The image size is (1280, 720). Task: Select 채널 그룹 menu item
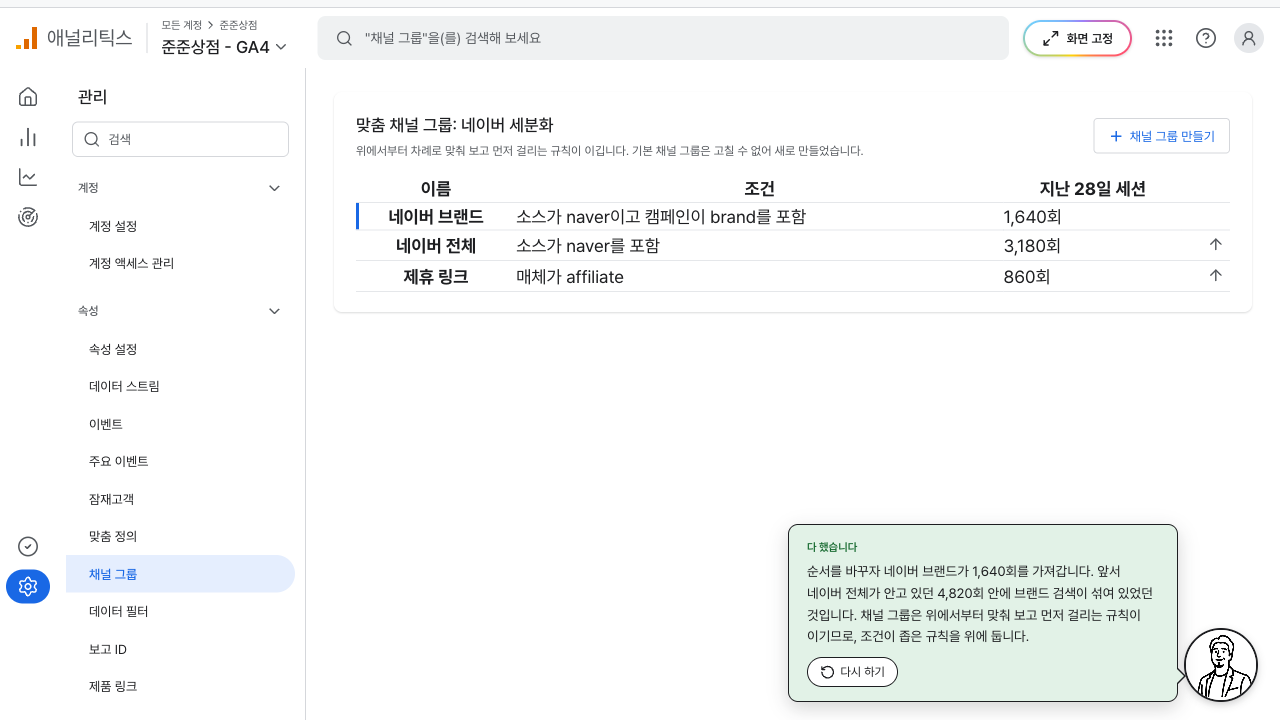(x=180, y=574)
